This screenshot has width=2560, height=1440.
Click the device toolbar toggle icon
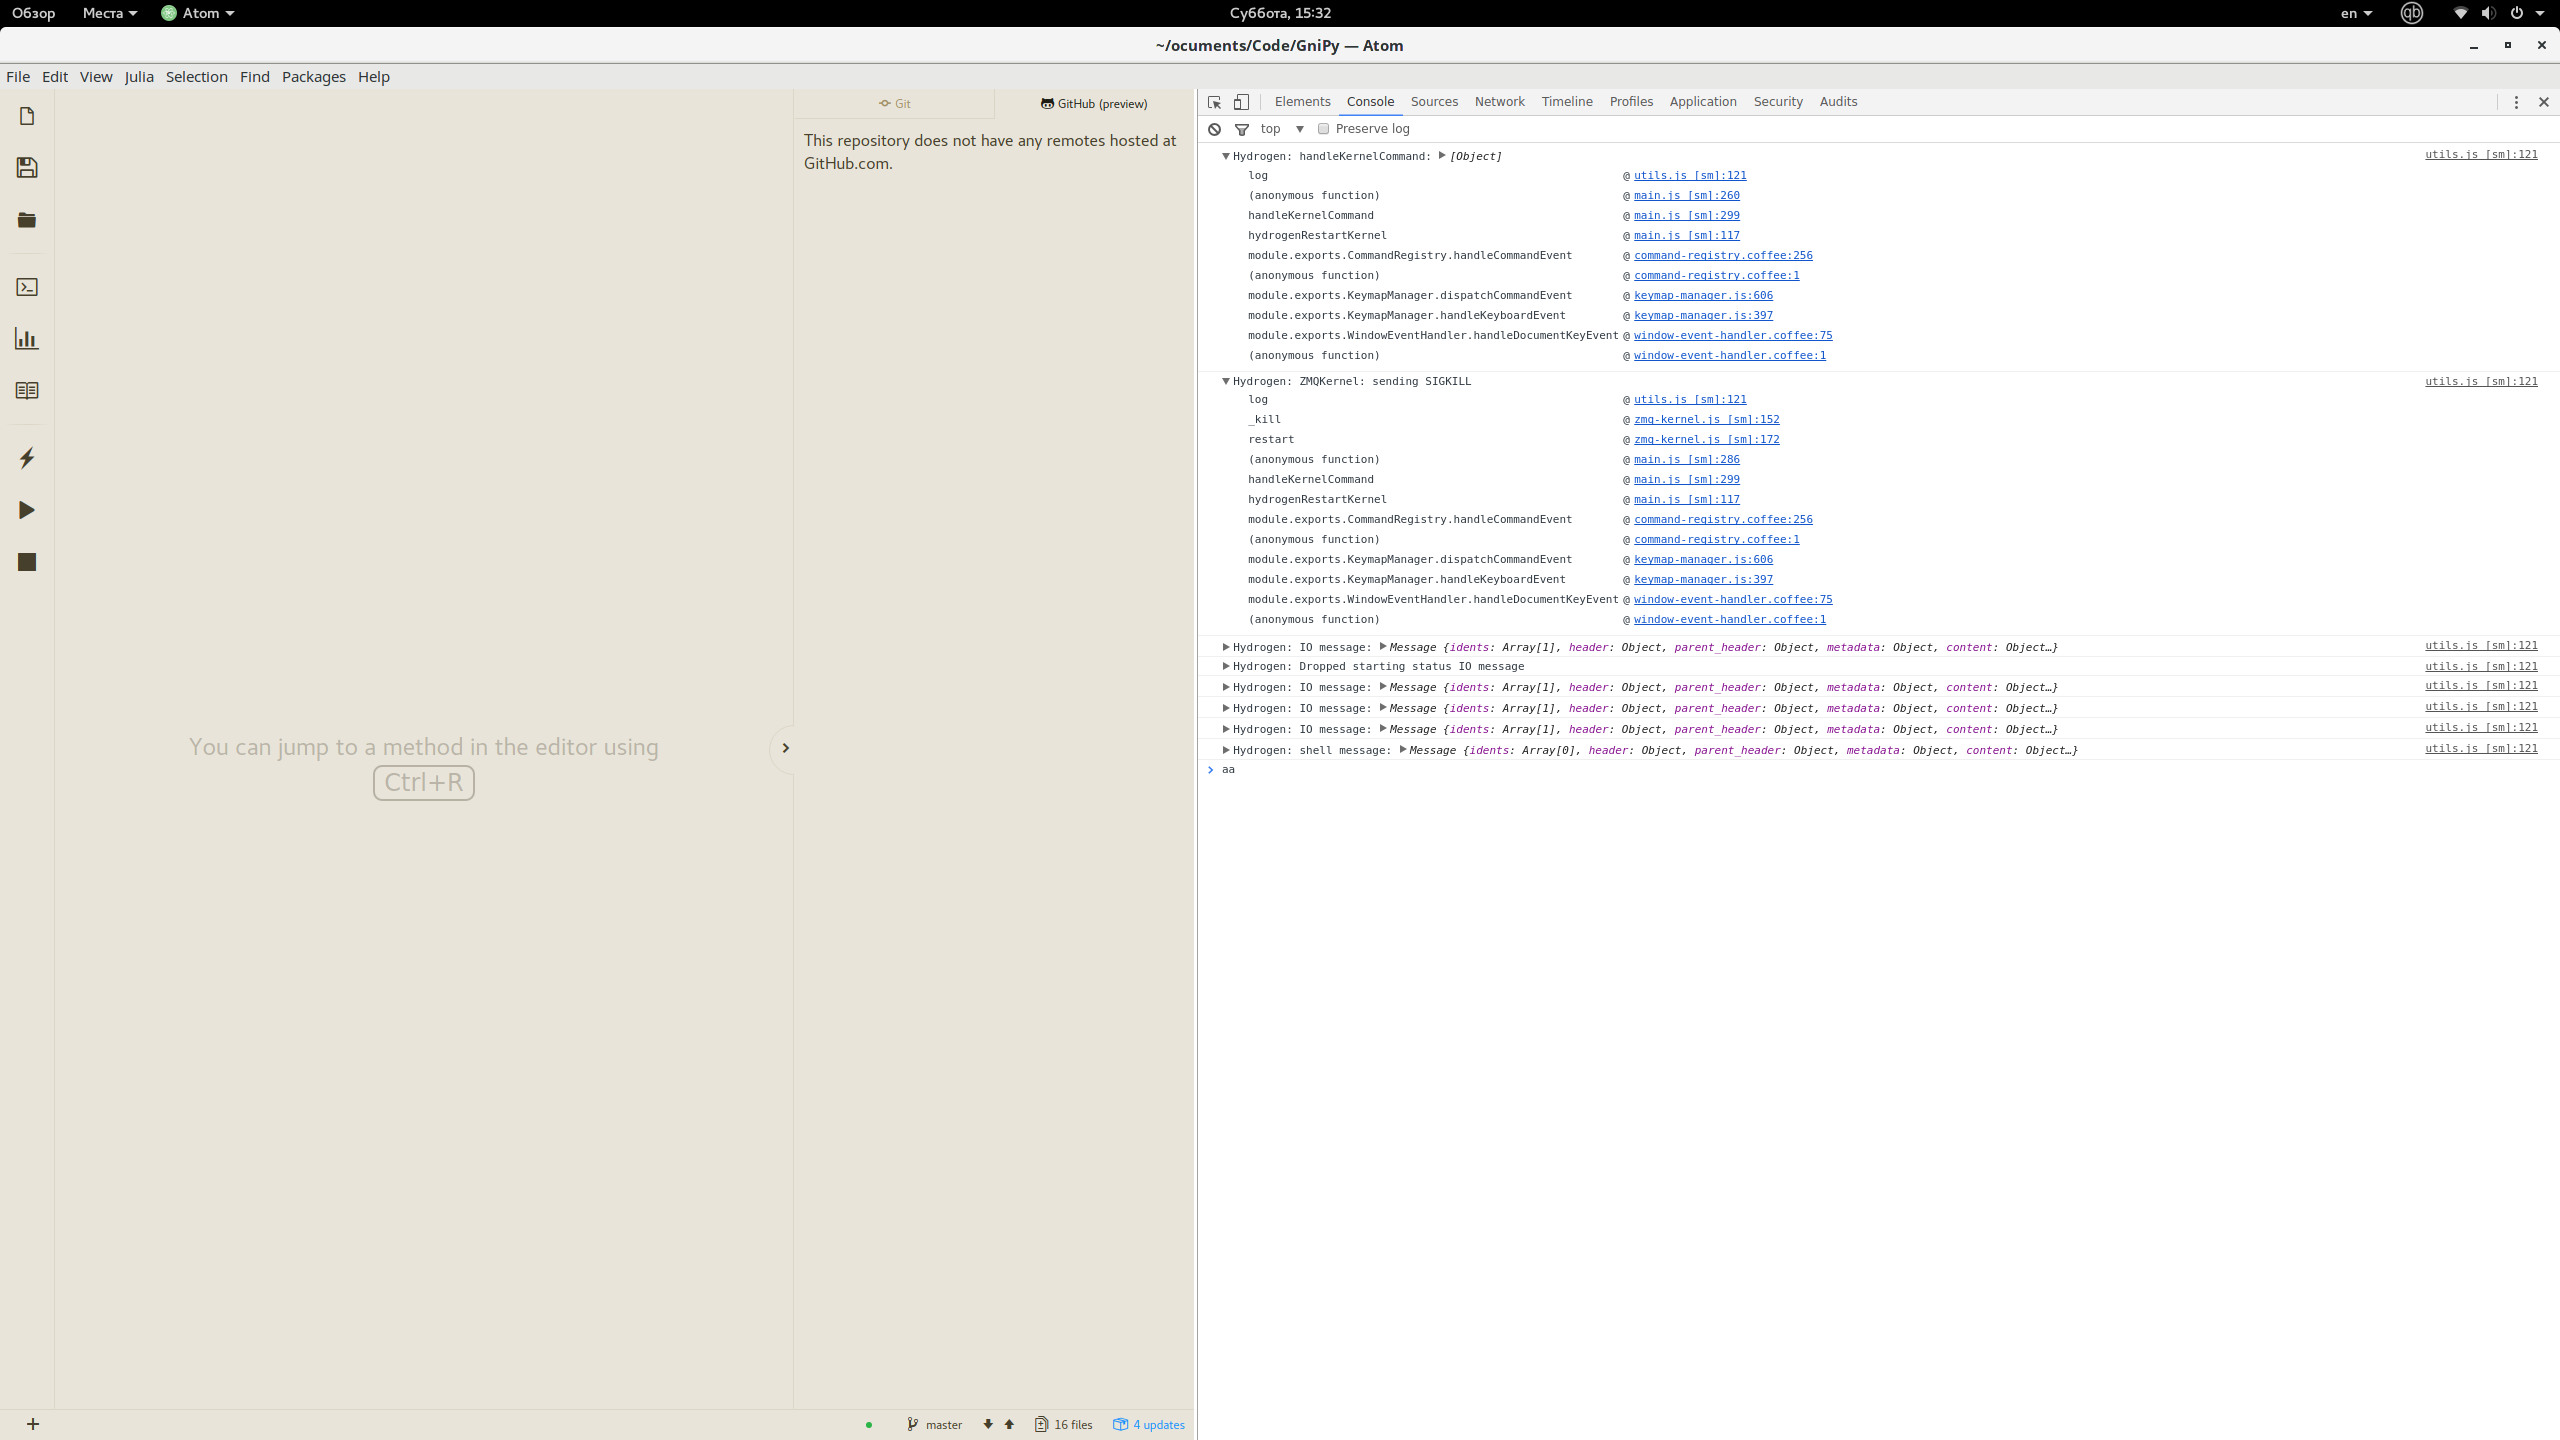(x=1240, y=102)
